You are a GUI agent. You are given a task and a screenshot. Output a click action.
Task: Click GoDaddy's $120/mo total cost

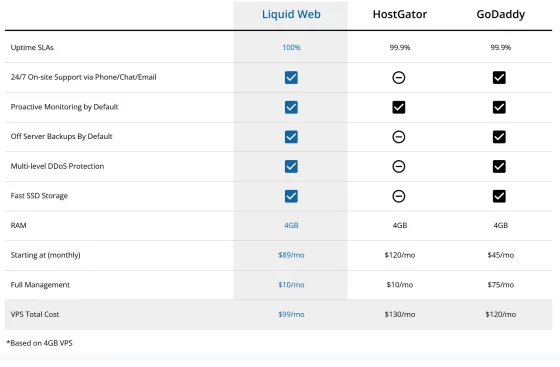point(501,314)
